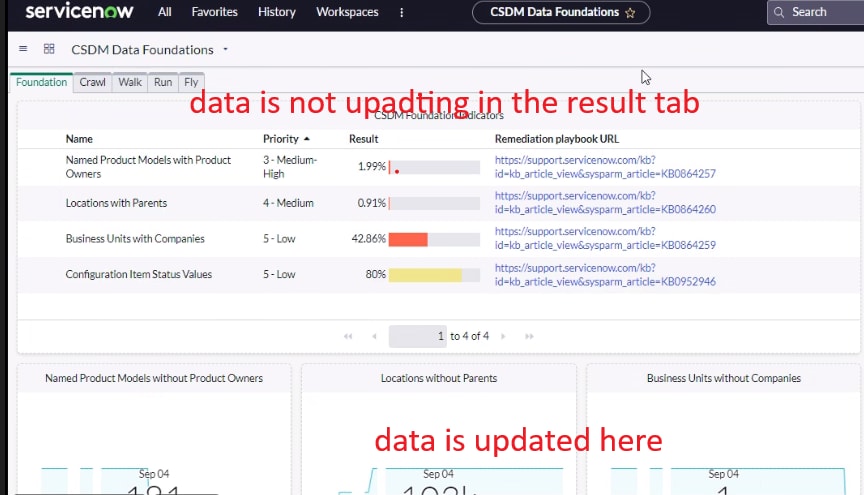Click the ServiceNow logo
The height and width of the screenshot is (495, 864).
click(79, 11)
